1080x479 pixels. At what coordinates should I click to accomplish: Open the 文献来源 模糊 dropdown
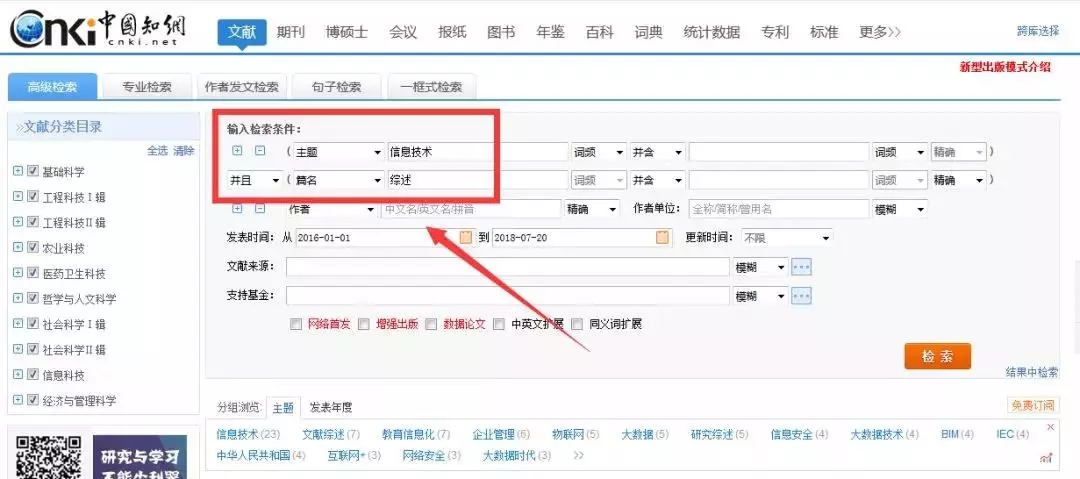point(760,267)
